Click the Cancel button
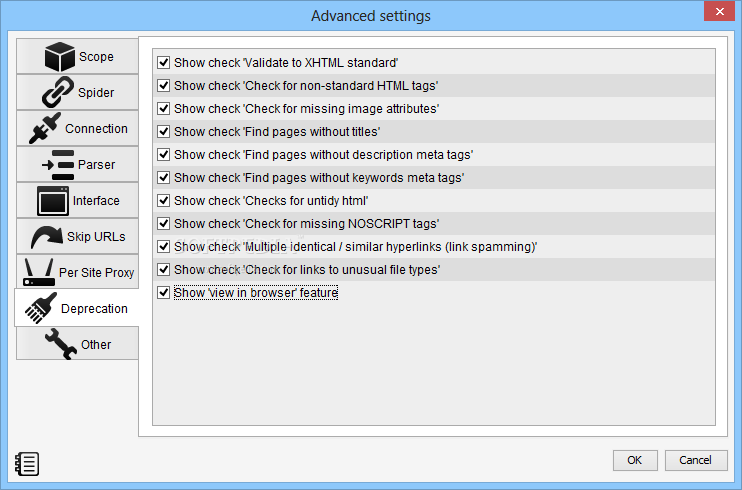This screenshot has width=742, height=490. pyautogui.click(x=696, y=460)
